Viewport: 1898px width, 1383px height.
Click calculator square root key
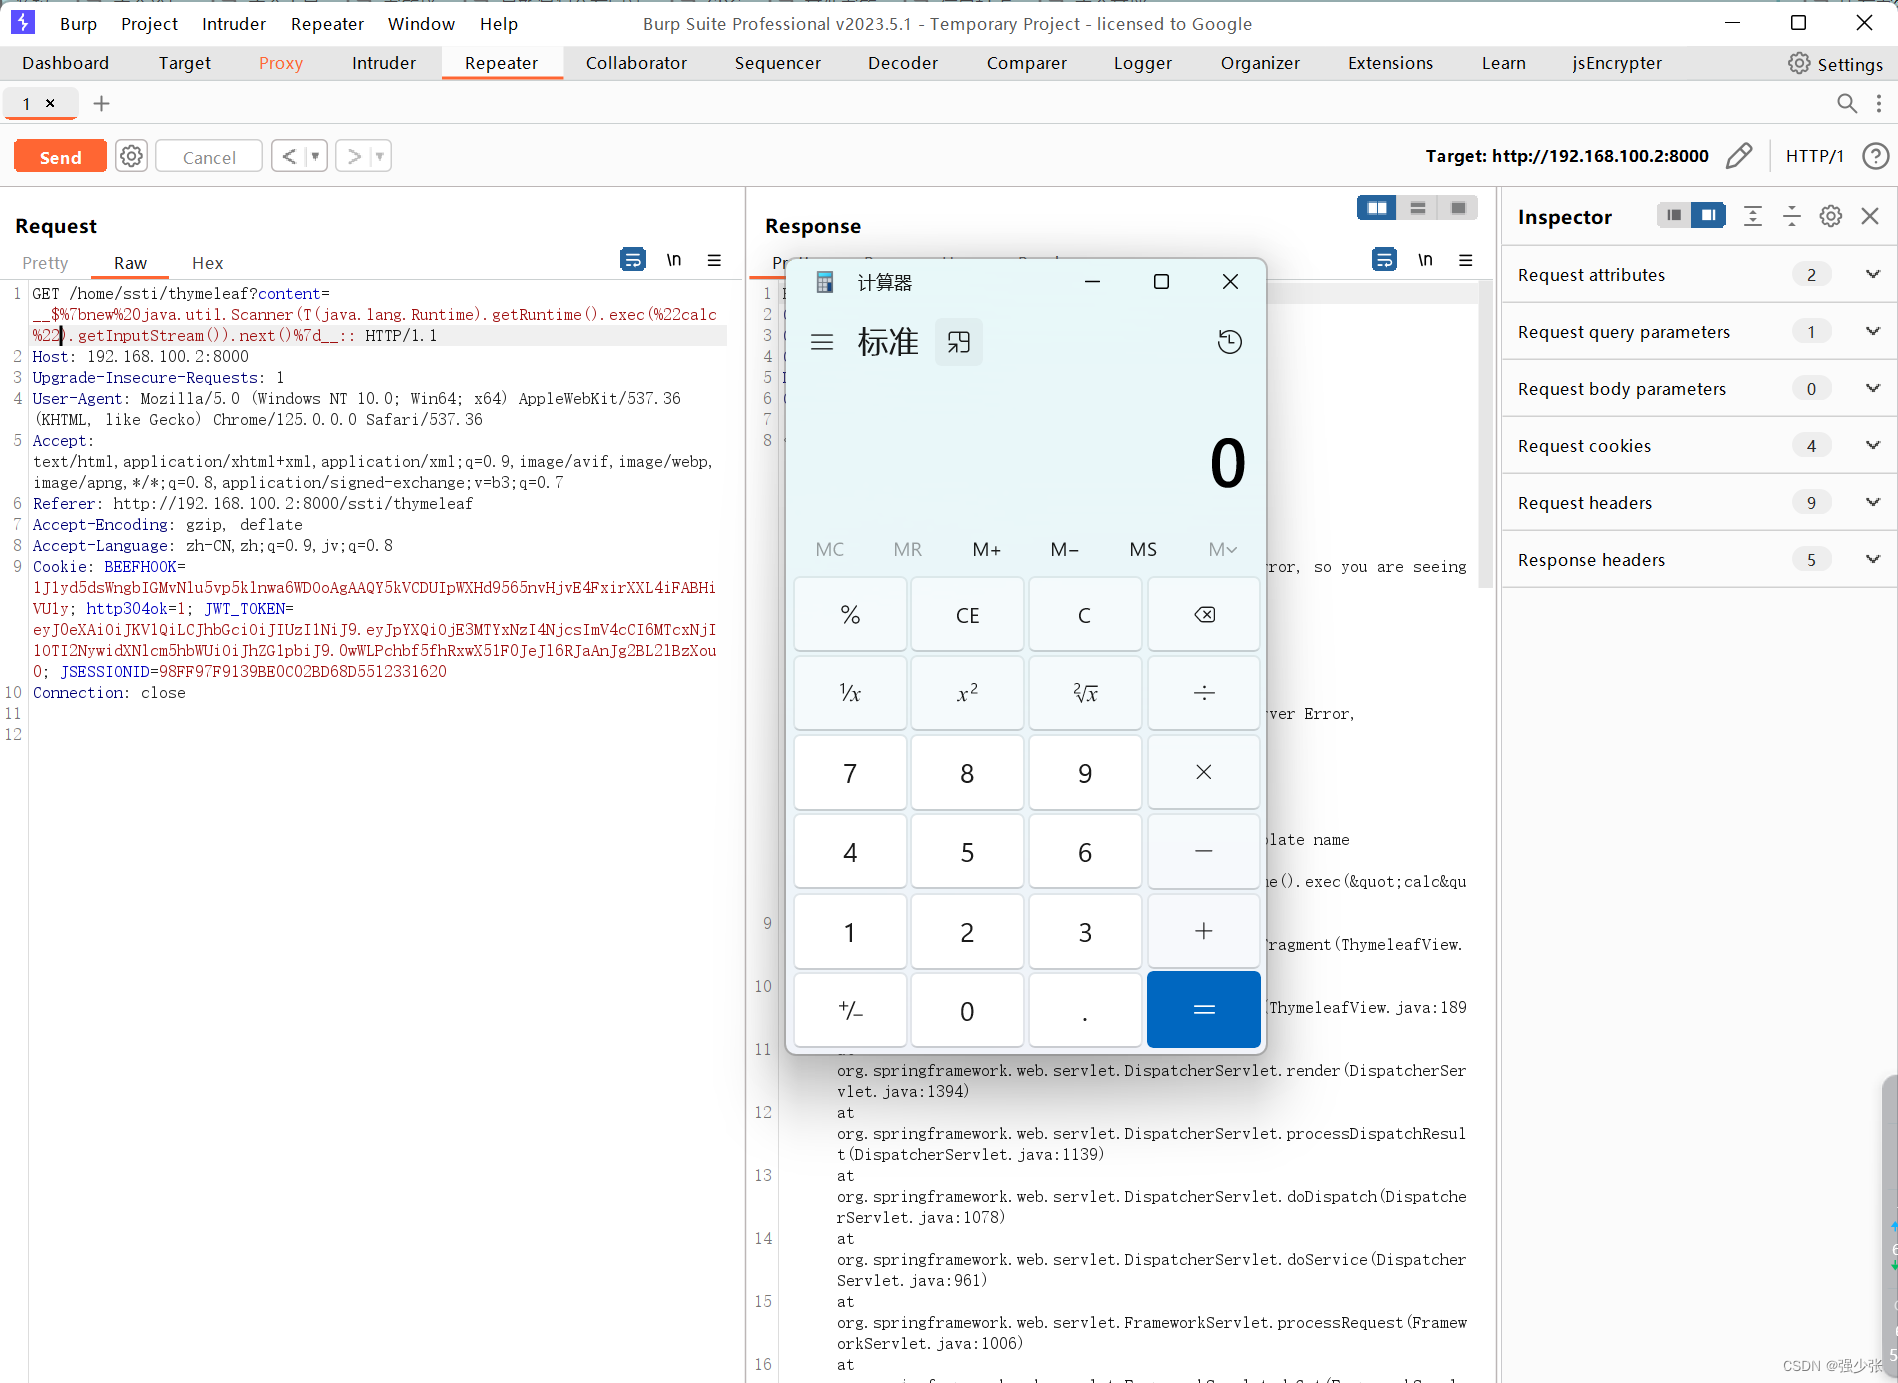pyautogui.click(x=1085, y=693)
